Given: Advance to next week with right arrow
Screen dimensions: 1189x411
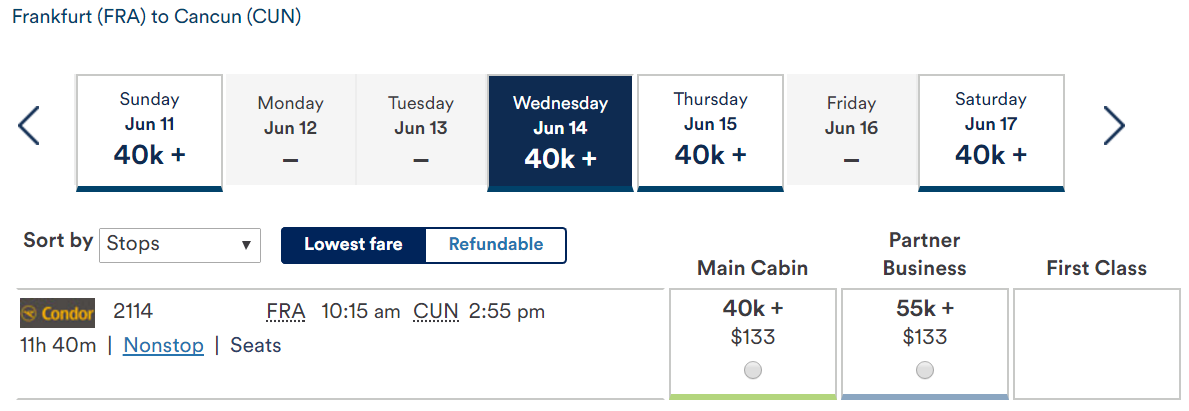Looking at the screenshot, I should point(1114,126).
